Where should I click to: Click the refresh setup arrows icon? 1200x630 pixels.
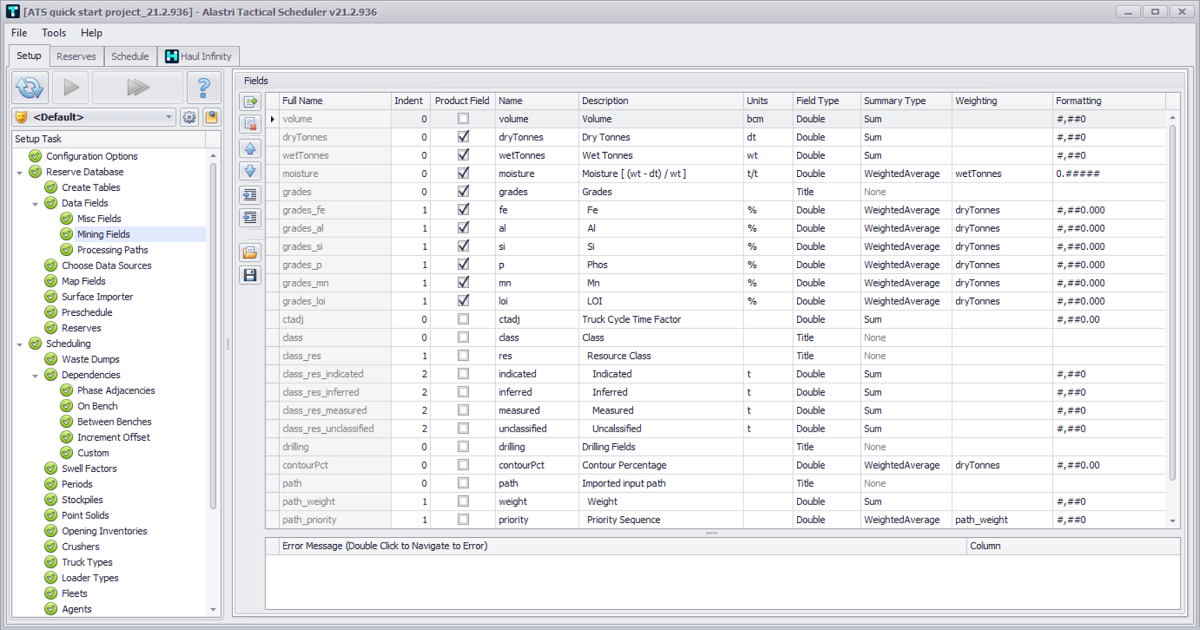30,88
